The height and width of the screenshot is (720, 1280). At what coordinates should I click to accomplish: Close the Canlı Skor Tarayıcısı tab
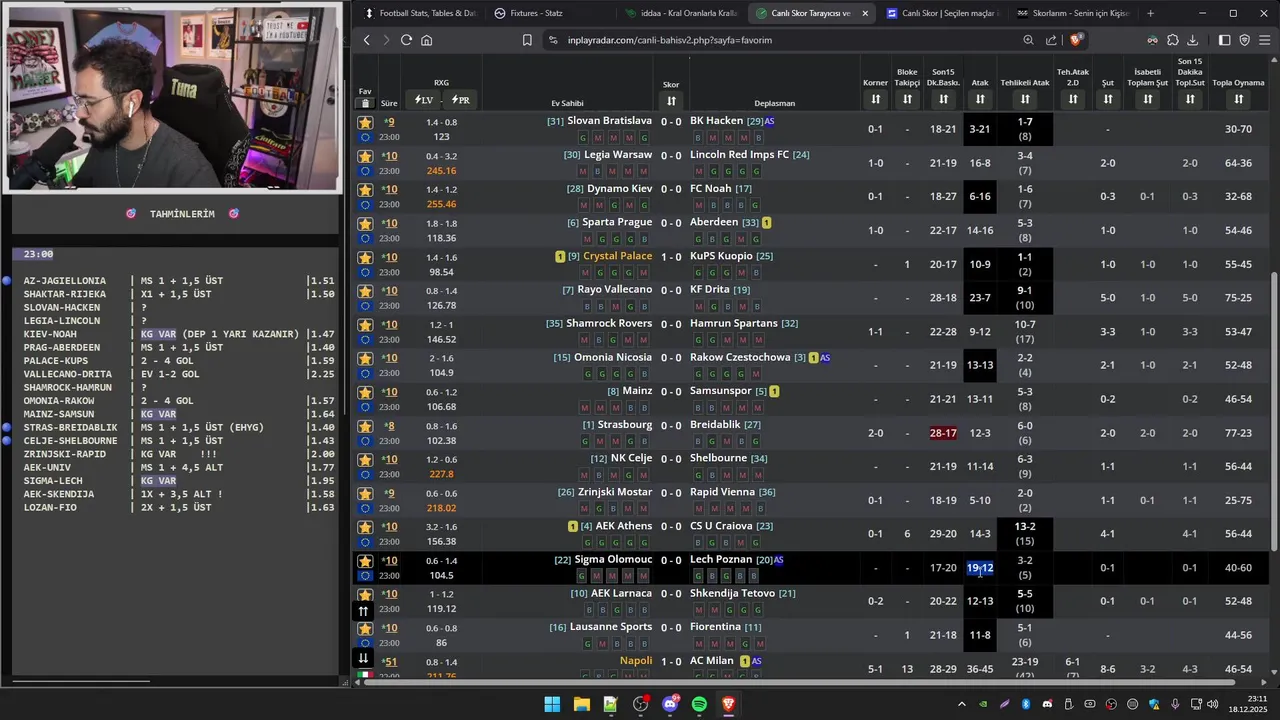[x=865, y=13]
